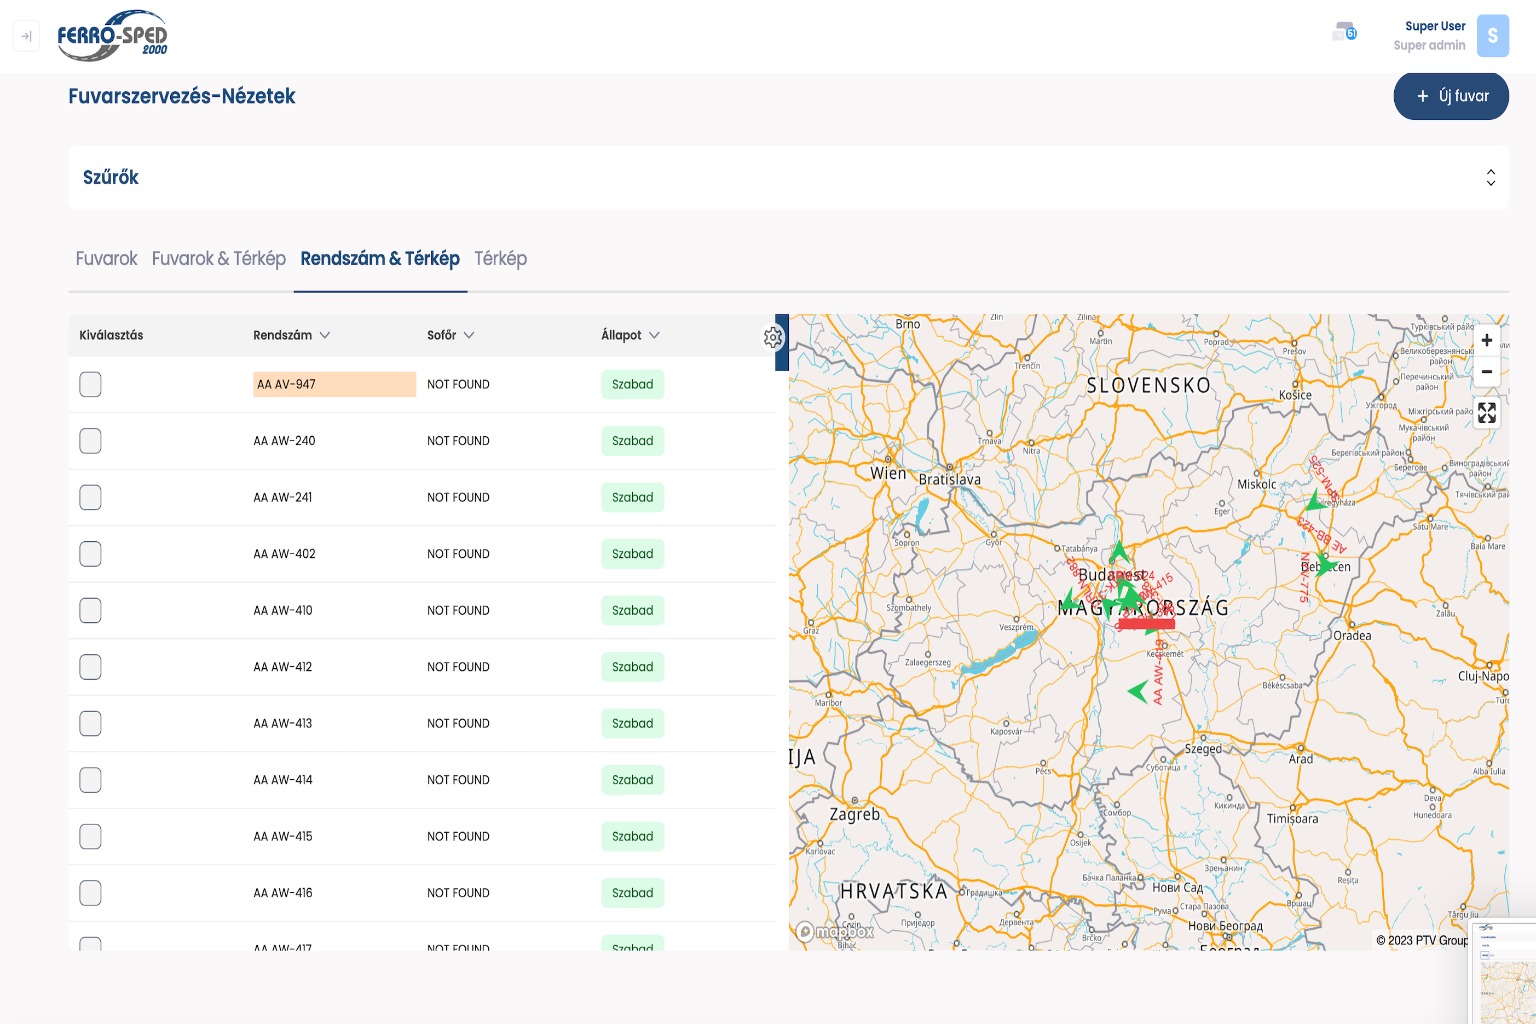
Task: Check the row AA AW-414 checkbox
Action: tap(90, 780)
